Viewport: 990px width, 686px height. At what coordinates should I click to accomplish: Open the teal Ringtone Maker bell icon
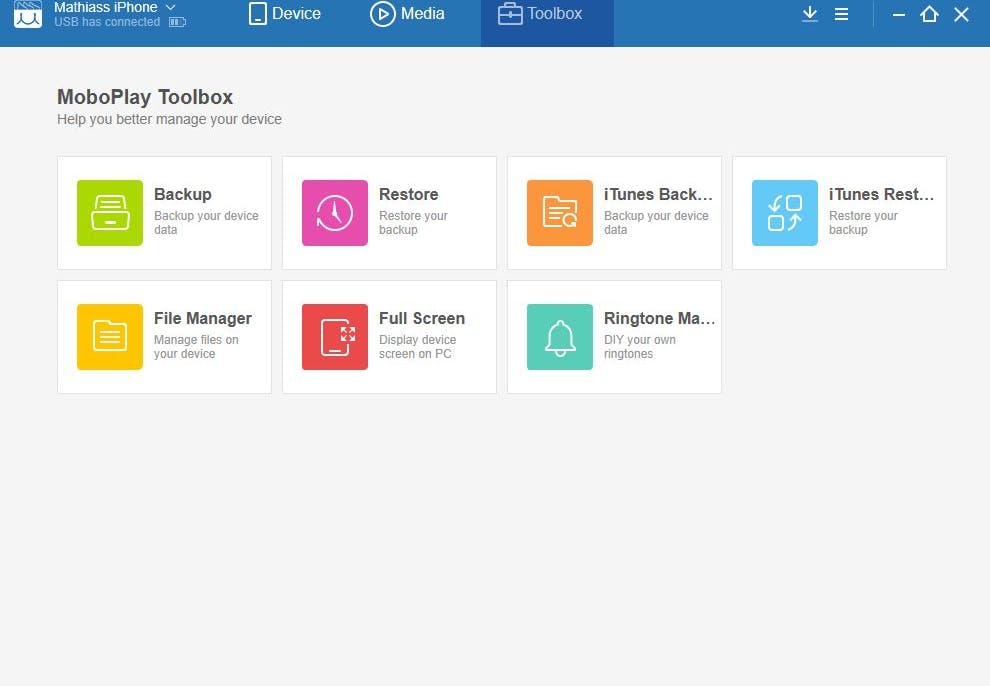[560, 337]
